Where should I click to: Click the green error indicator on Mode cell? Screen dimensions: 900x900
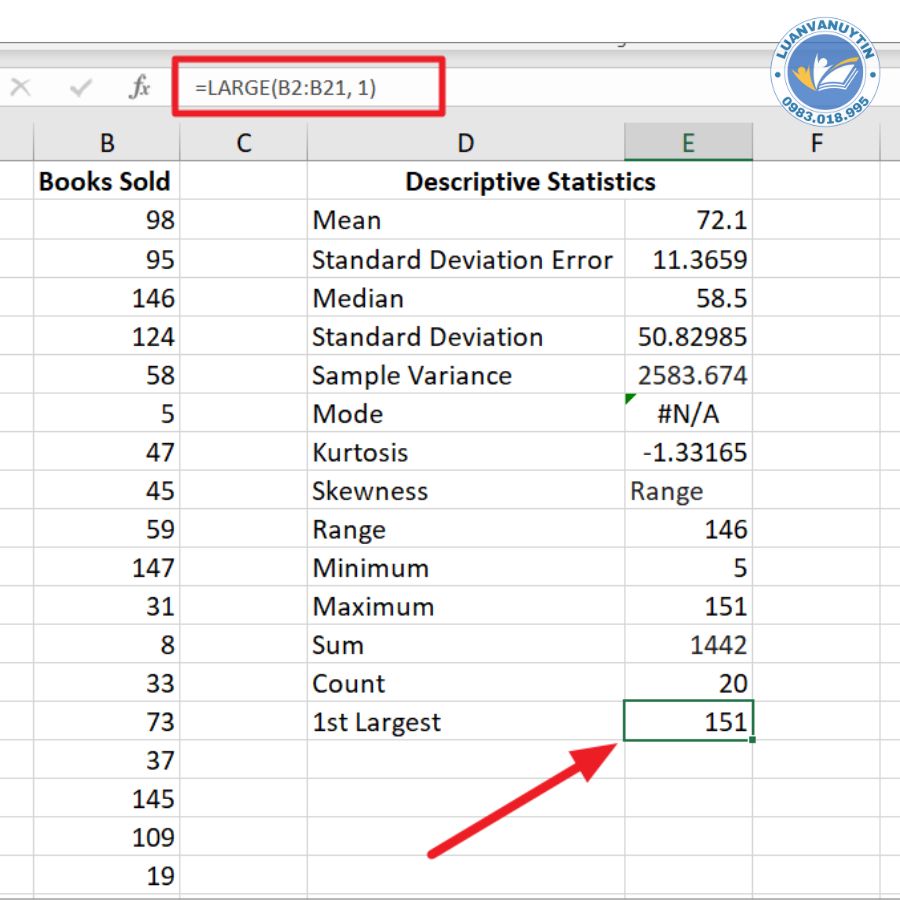tap(630, 399)
